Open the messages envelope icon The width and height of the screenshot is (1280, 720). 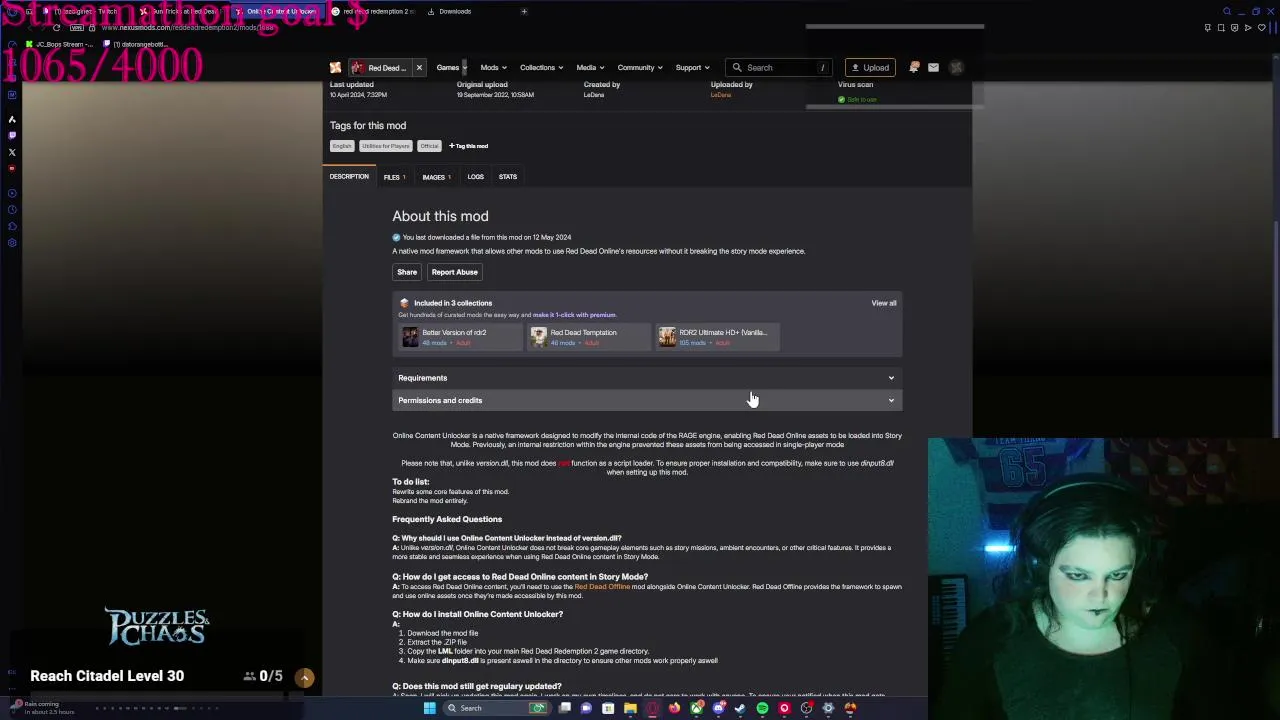pyautogui.click(x=933, y=68)
